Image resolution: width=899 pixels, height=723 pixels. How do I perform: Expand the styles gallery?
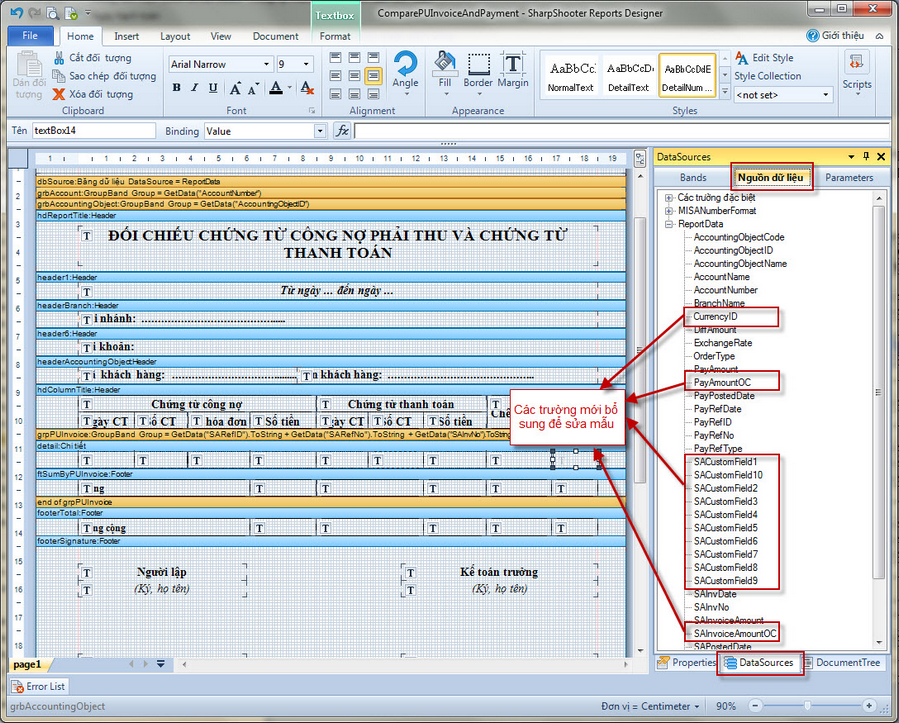coord(725,92)
